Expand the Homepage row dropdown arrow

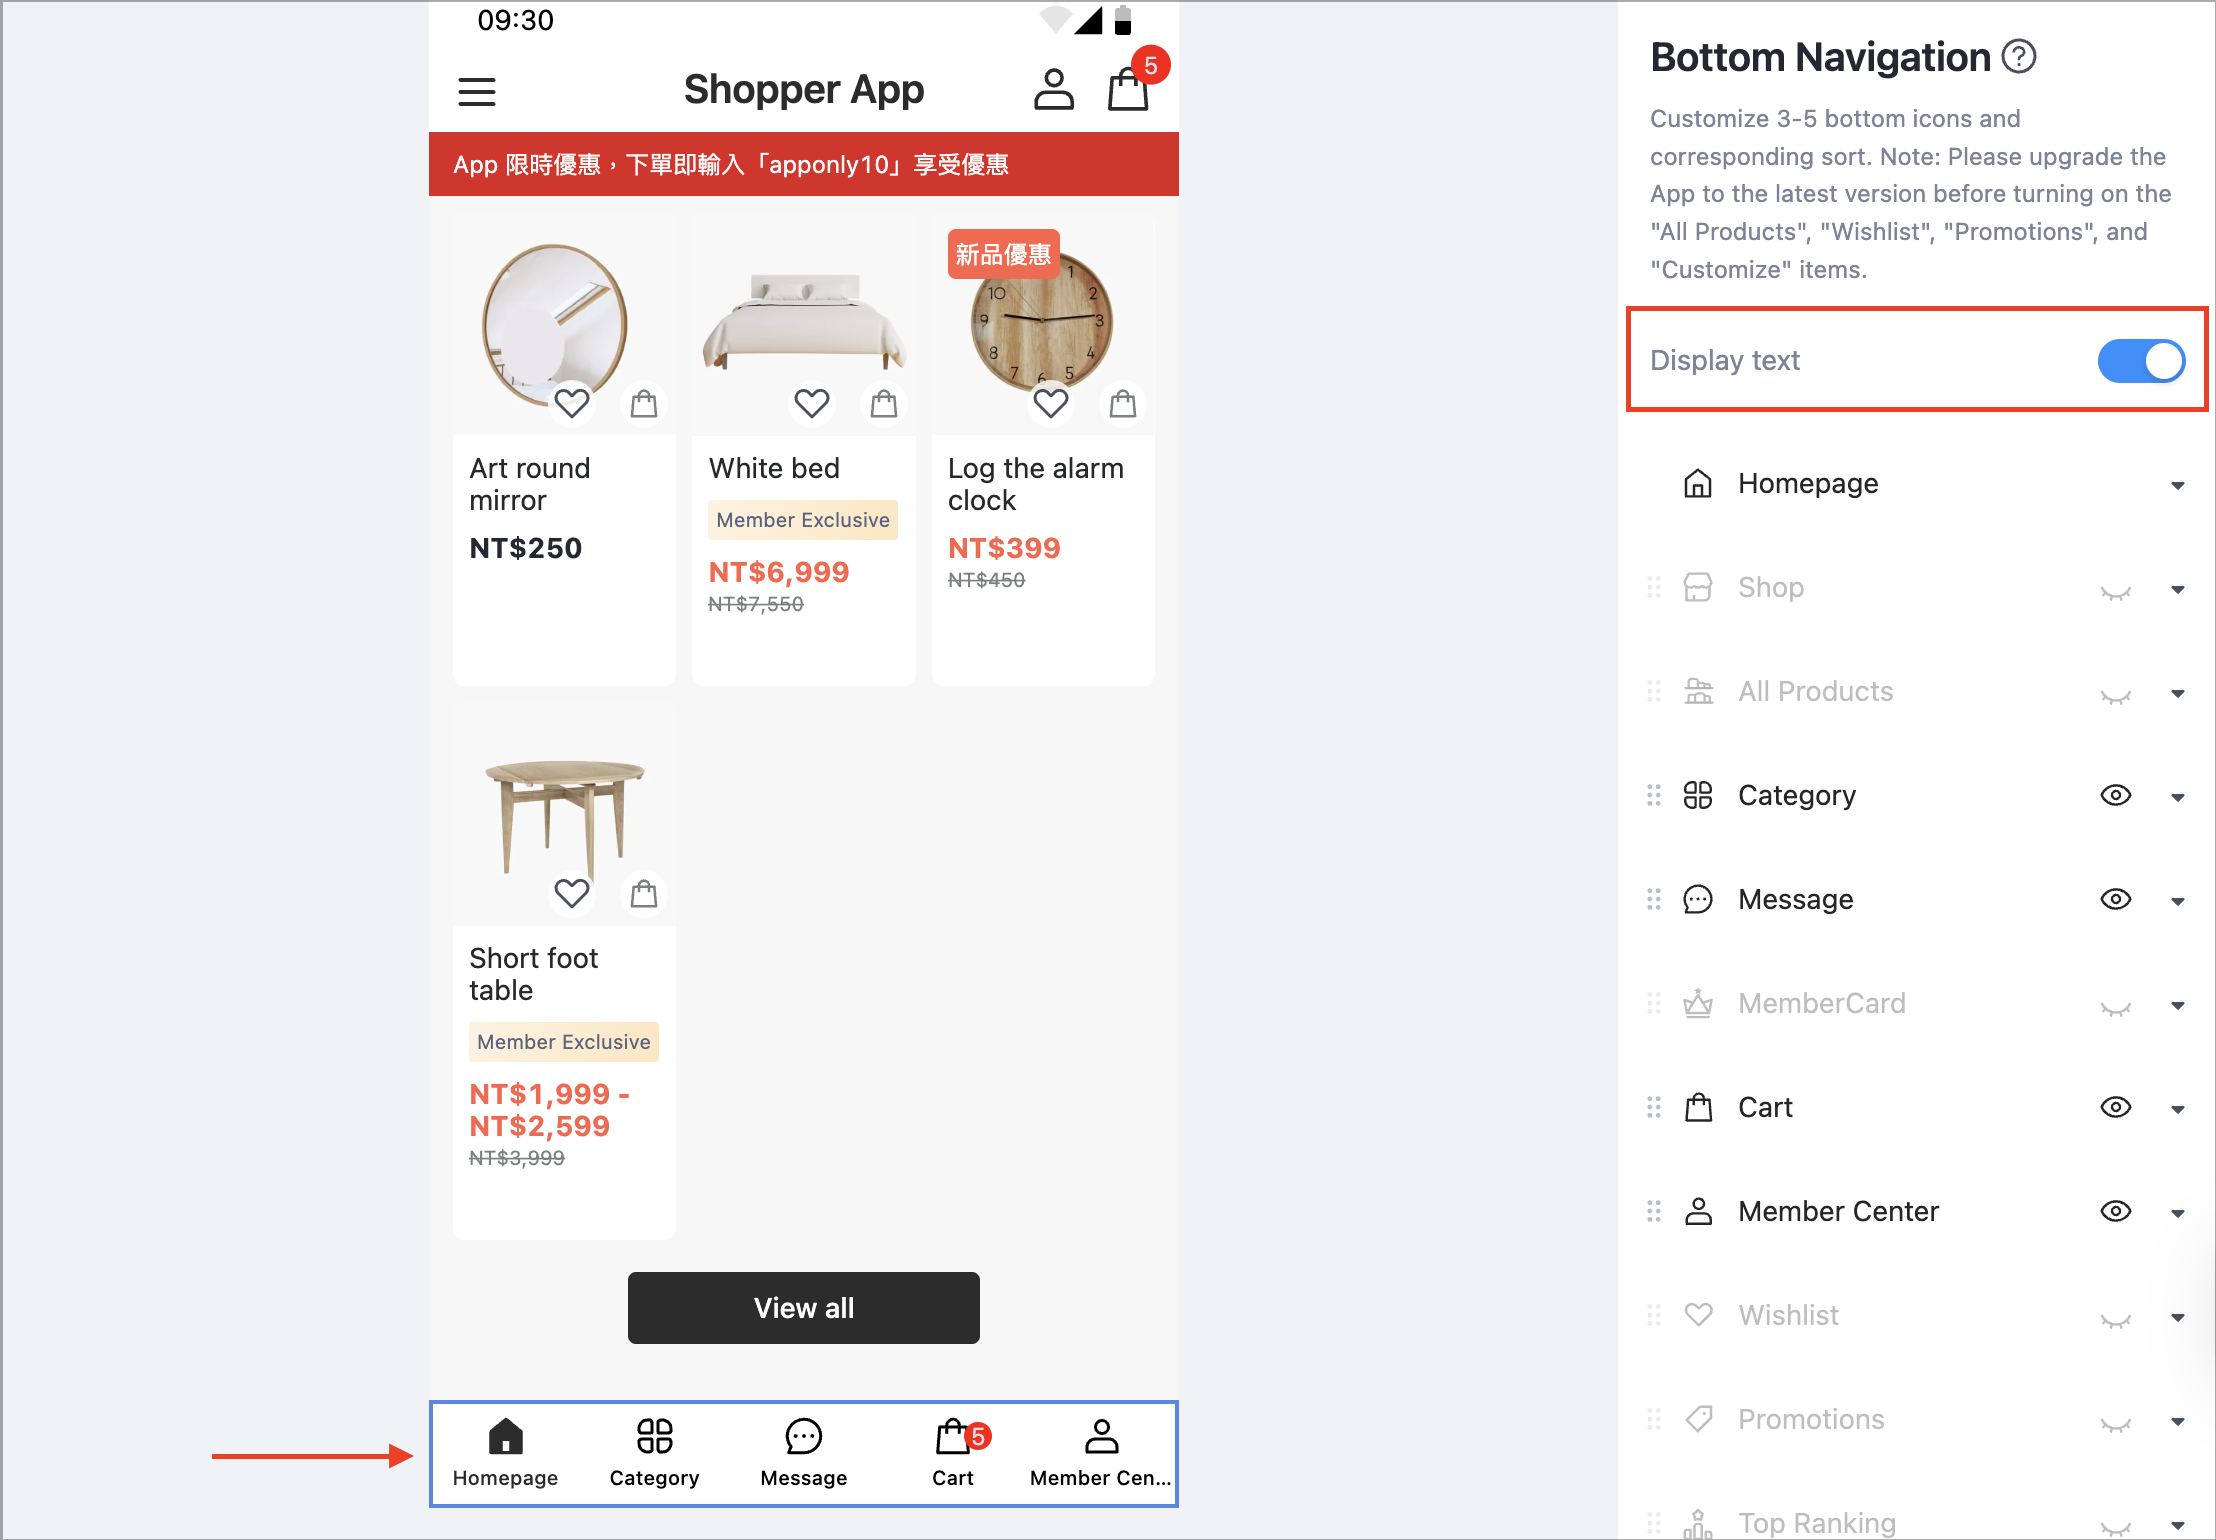2178,486
